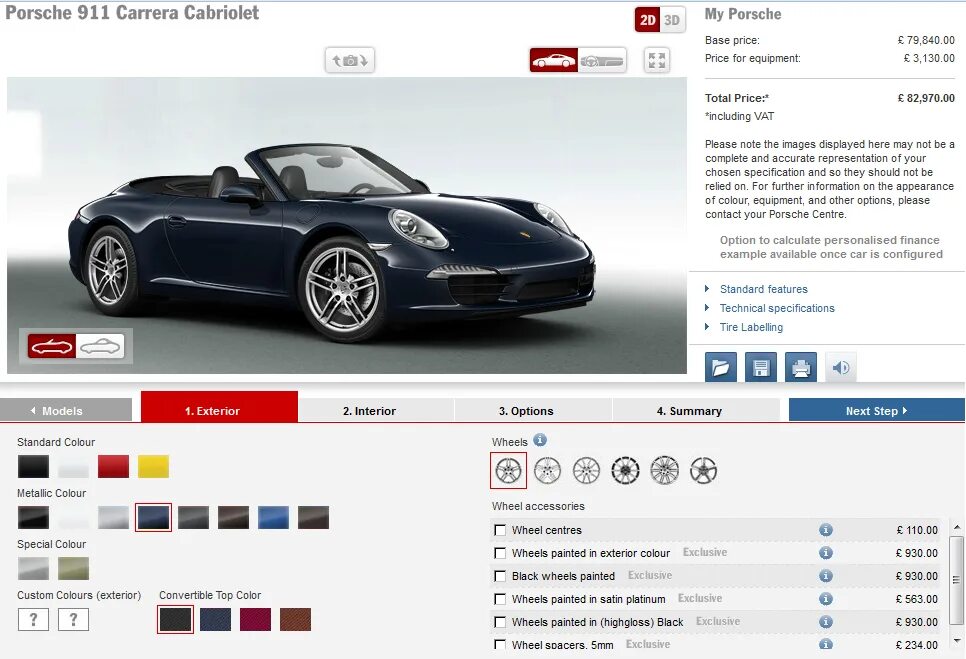Select red convertible top colour
The width and height of the screenshot is (966, 659).
click(255, 620)
